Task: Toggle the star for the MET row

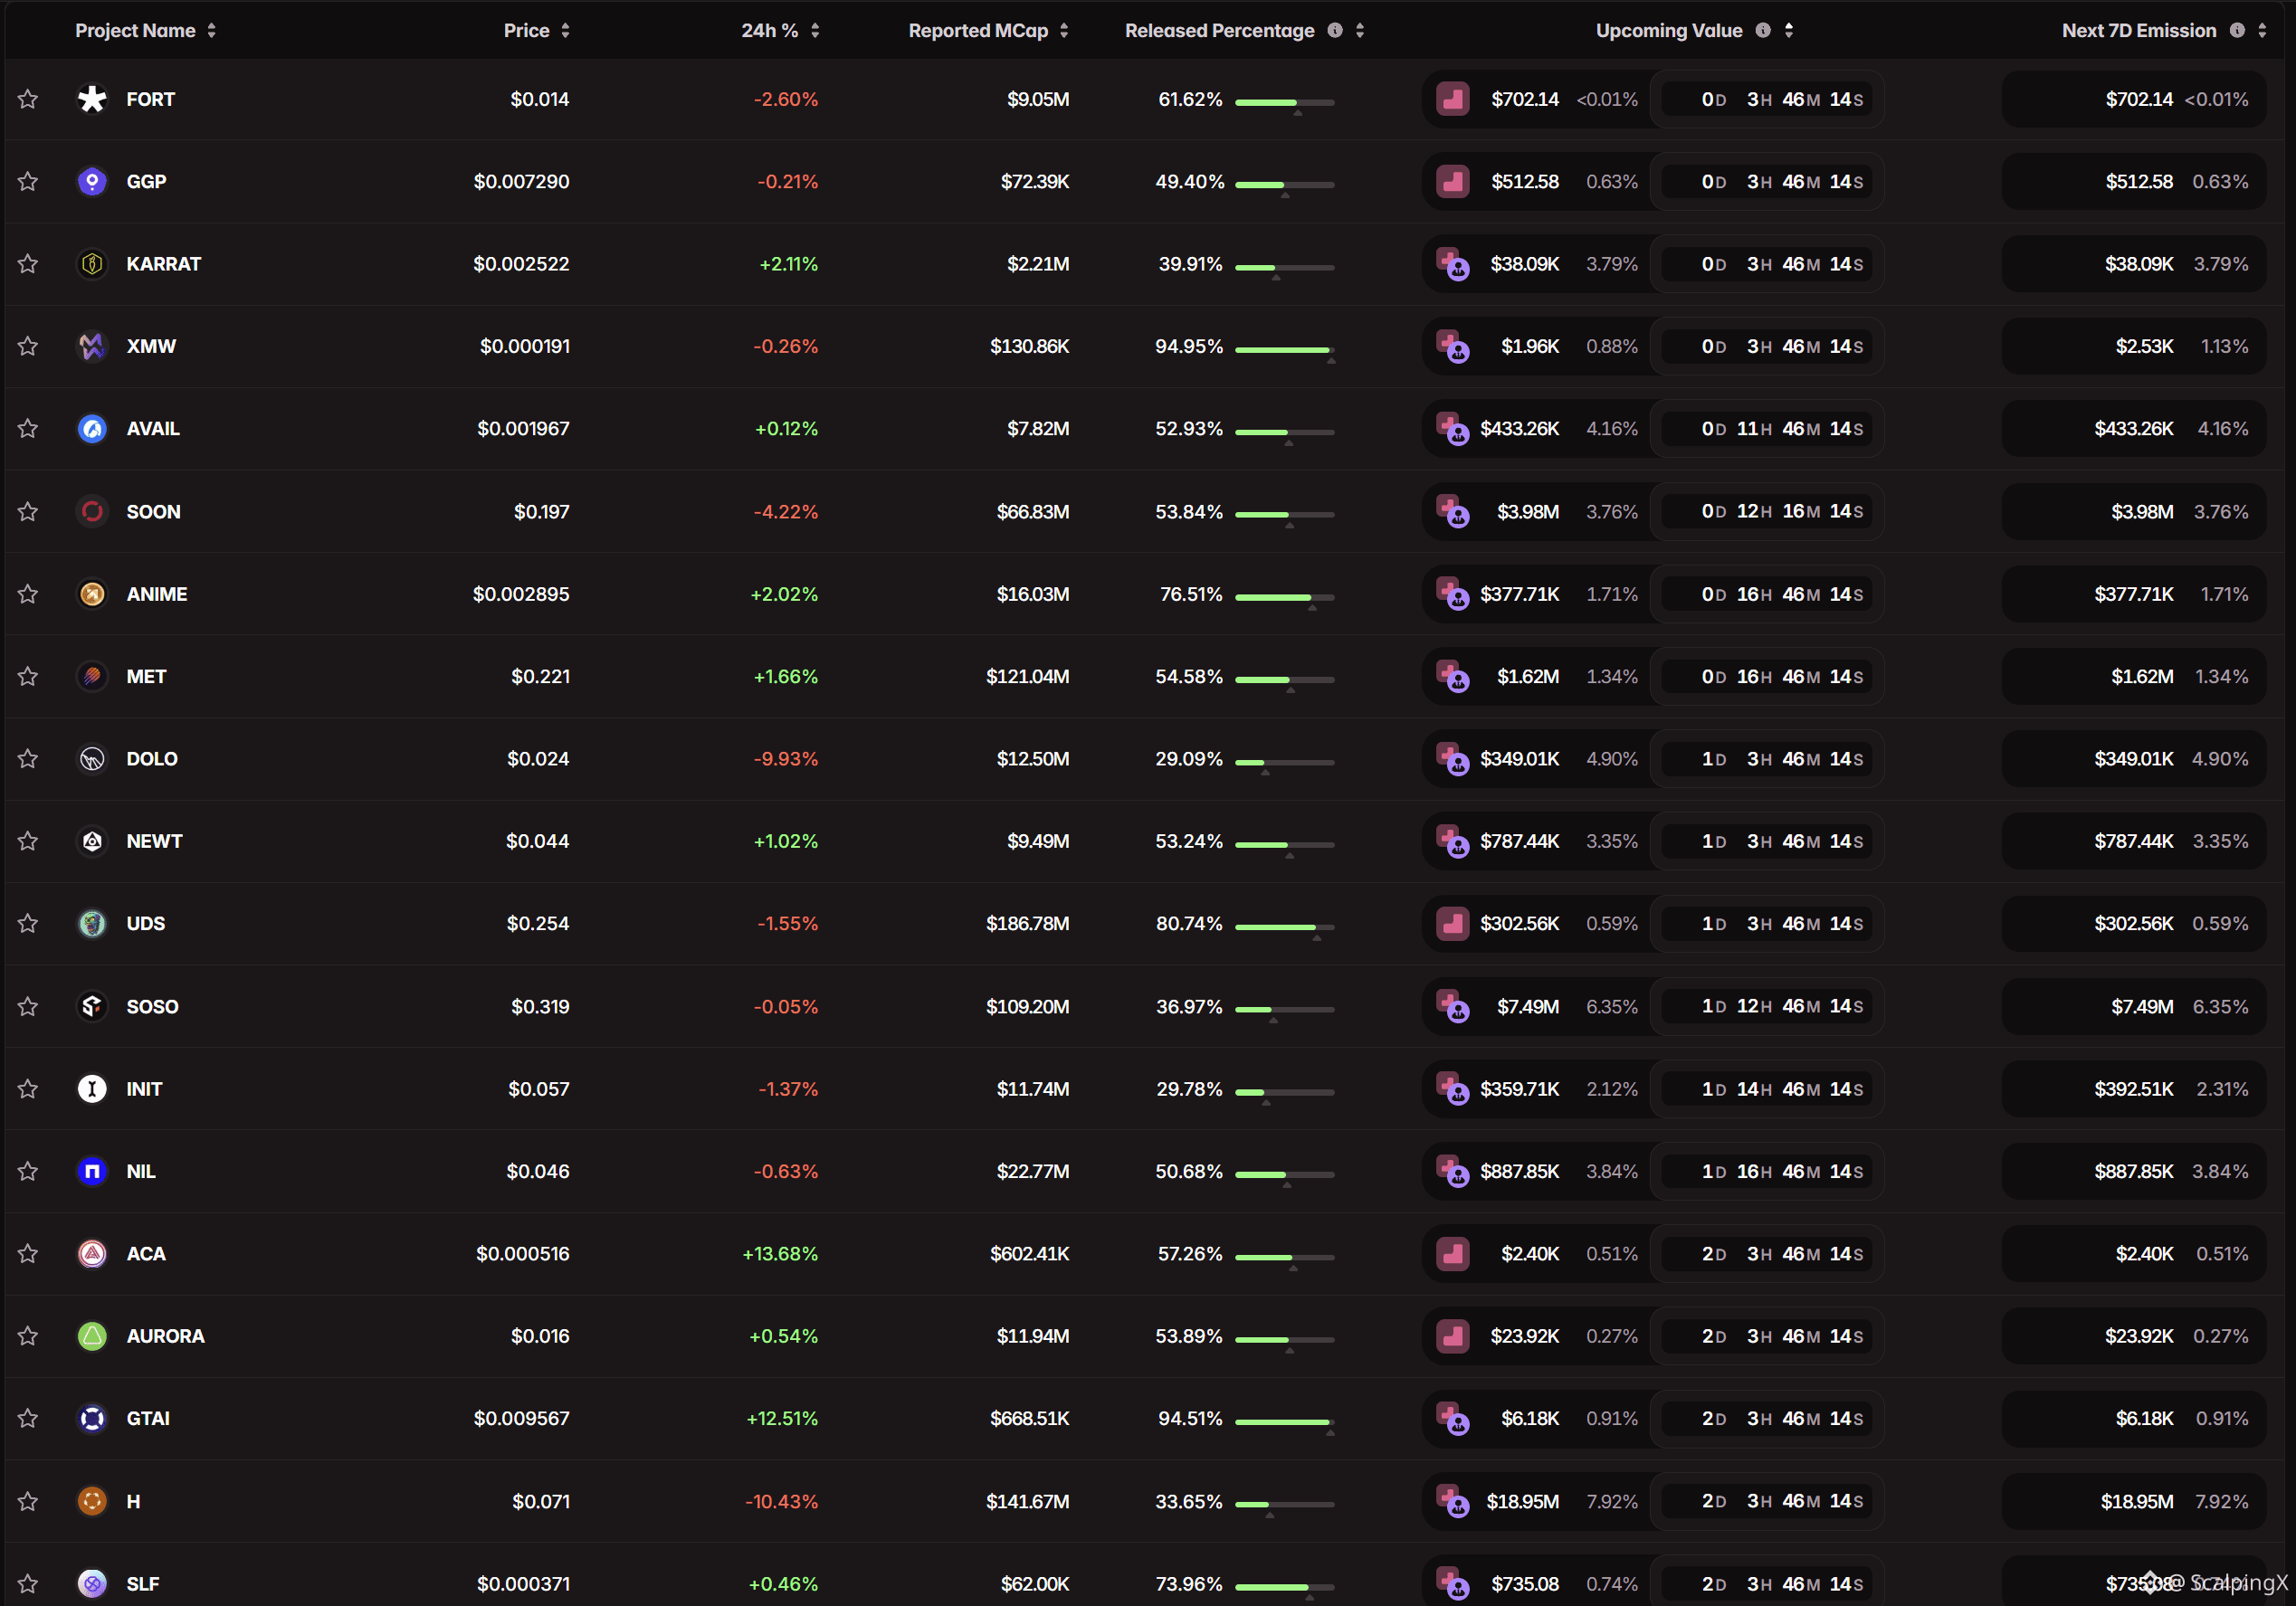Action: click(x=28, y=677)
